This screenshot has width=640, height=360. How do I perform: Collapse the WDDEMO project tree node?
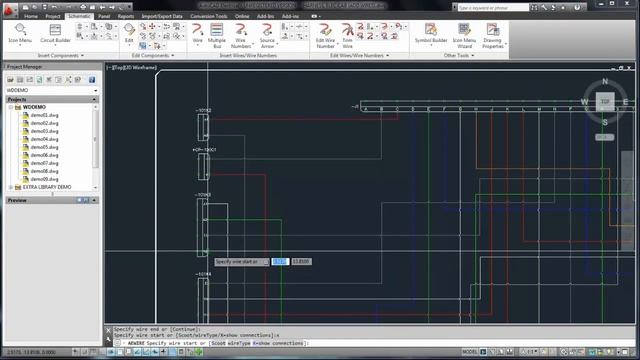click(x=11, y=107)
